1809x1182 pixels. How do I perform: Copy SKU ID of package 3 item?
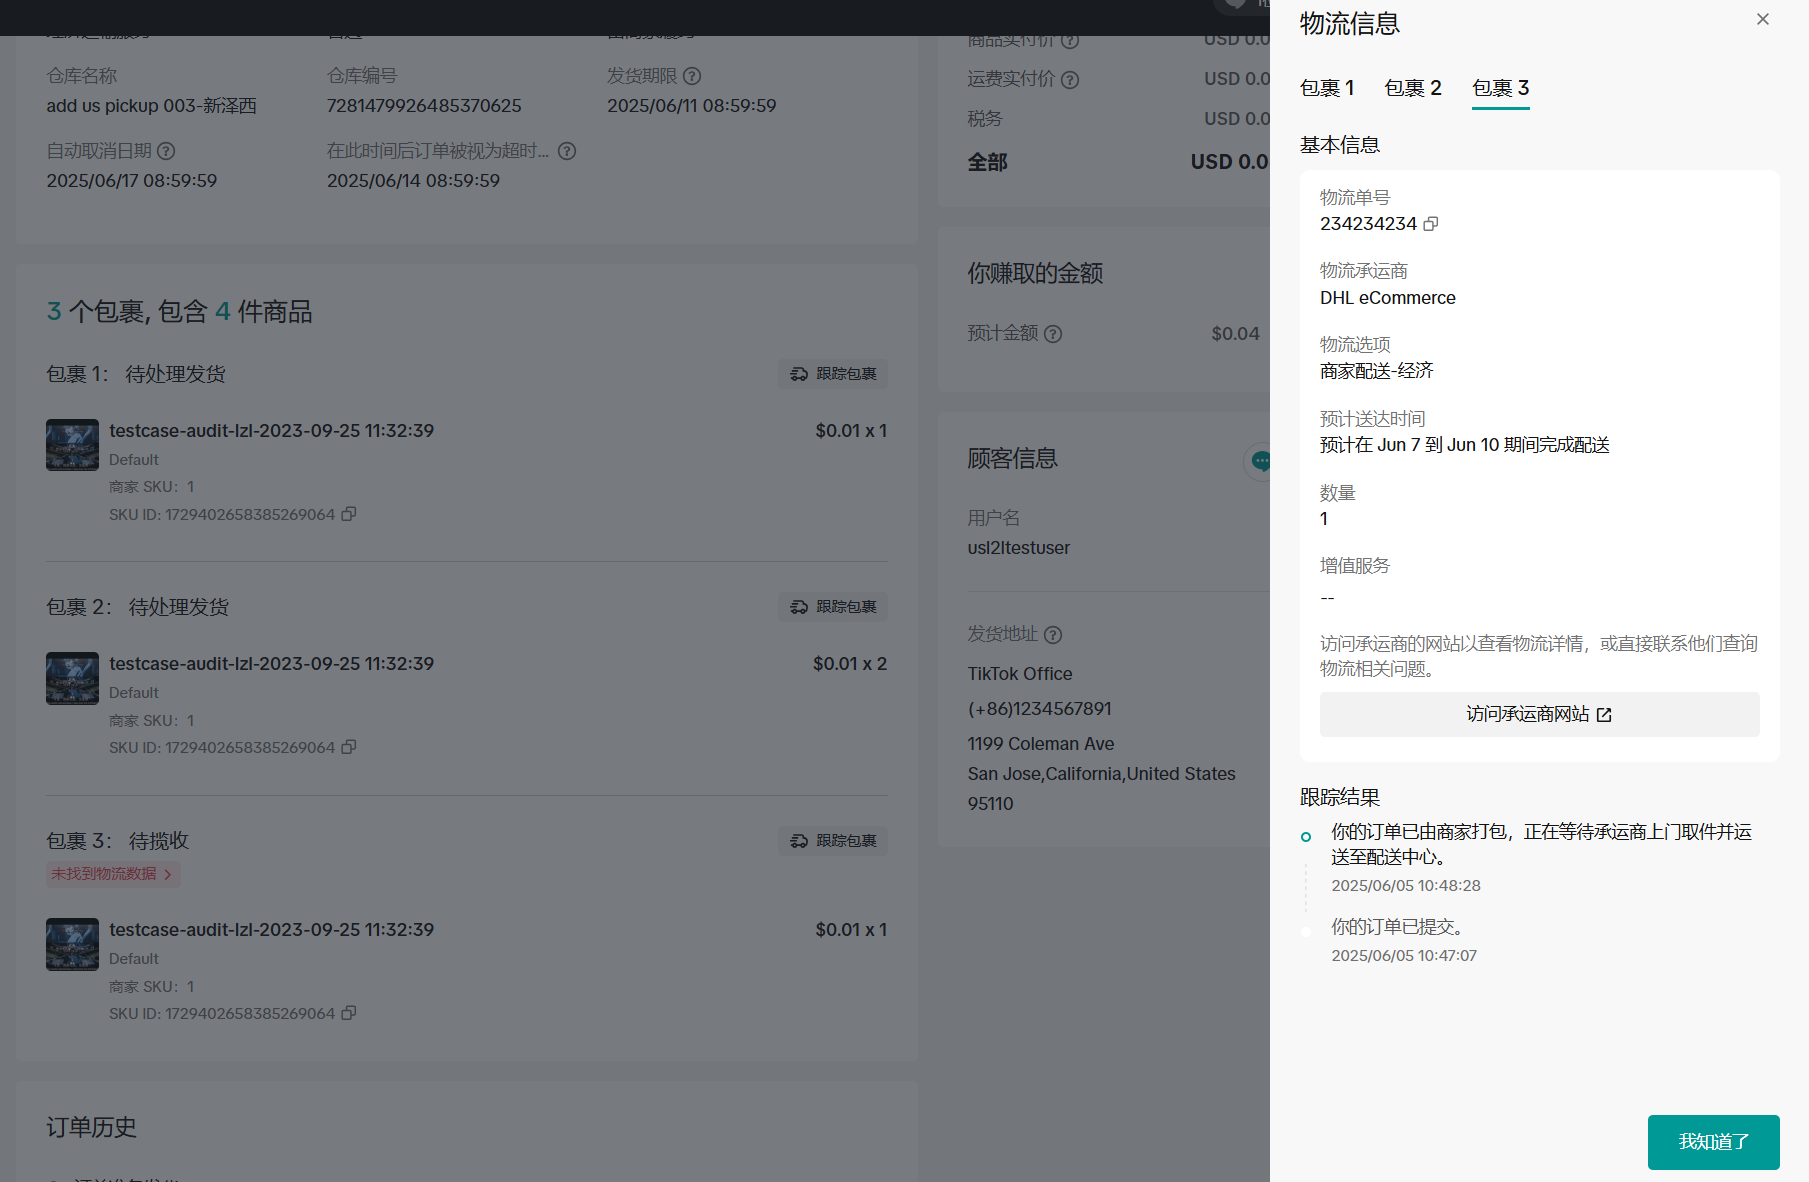point(349,1013)
